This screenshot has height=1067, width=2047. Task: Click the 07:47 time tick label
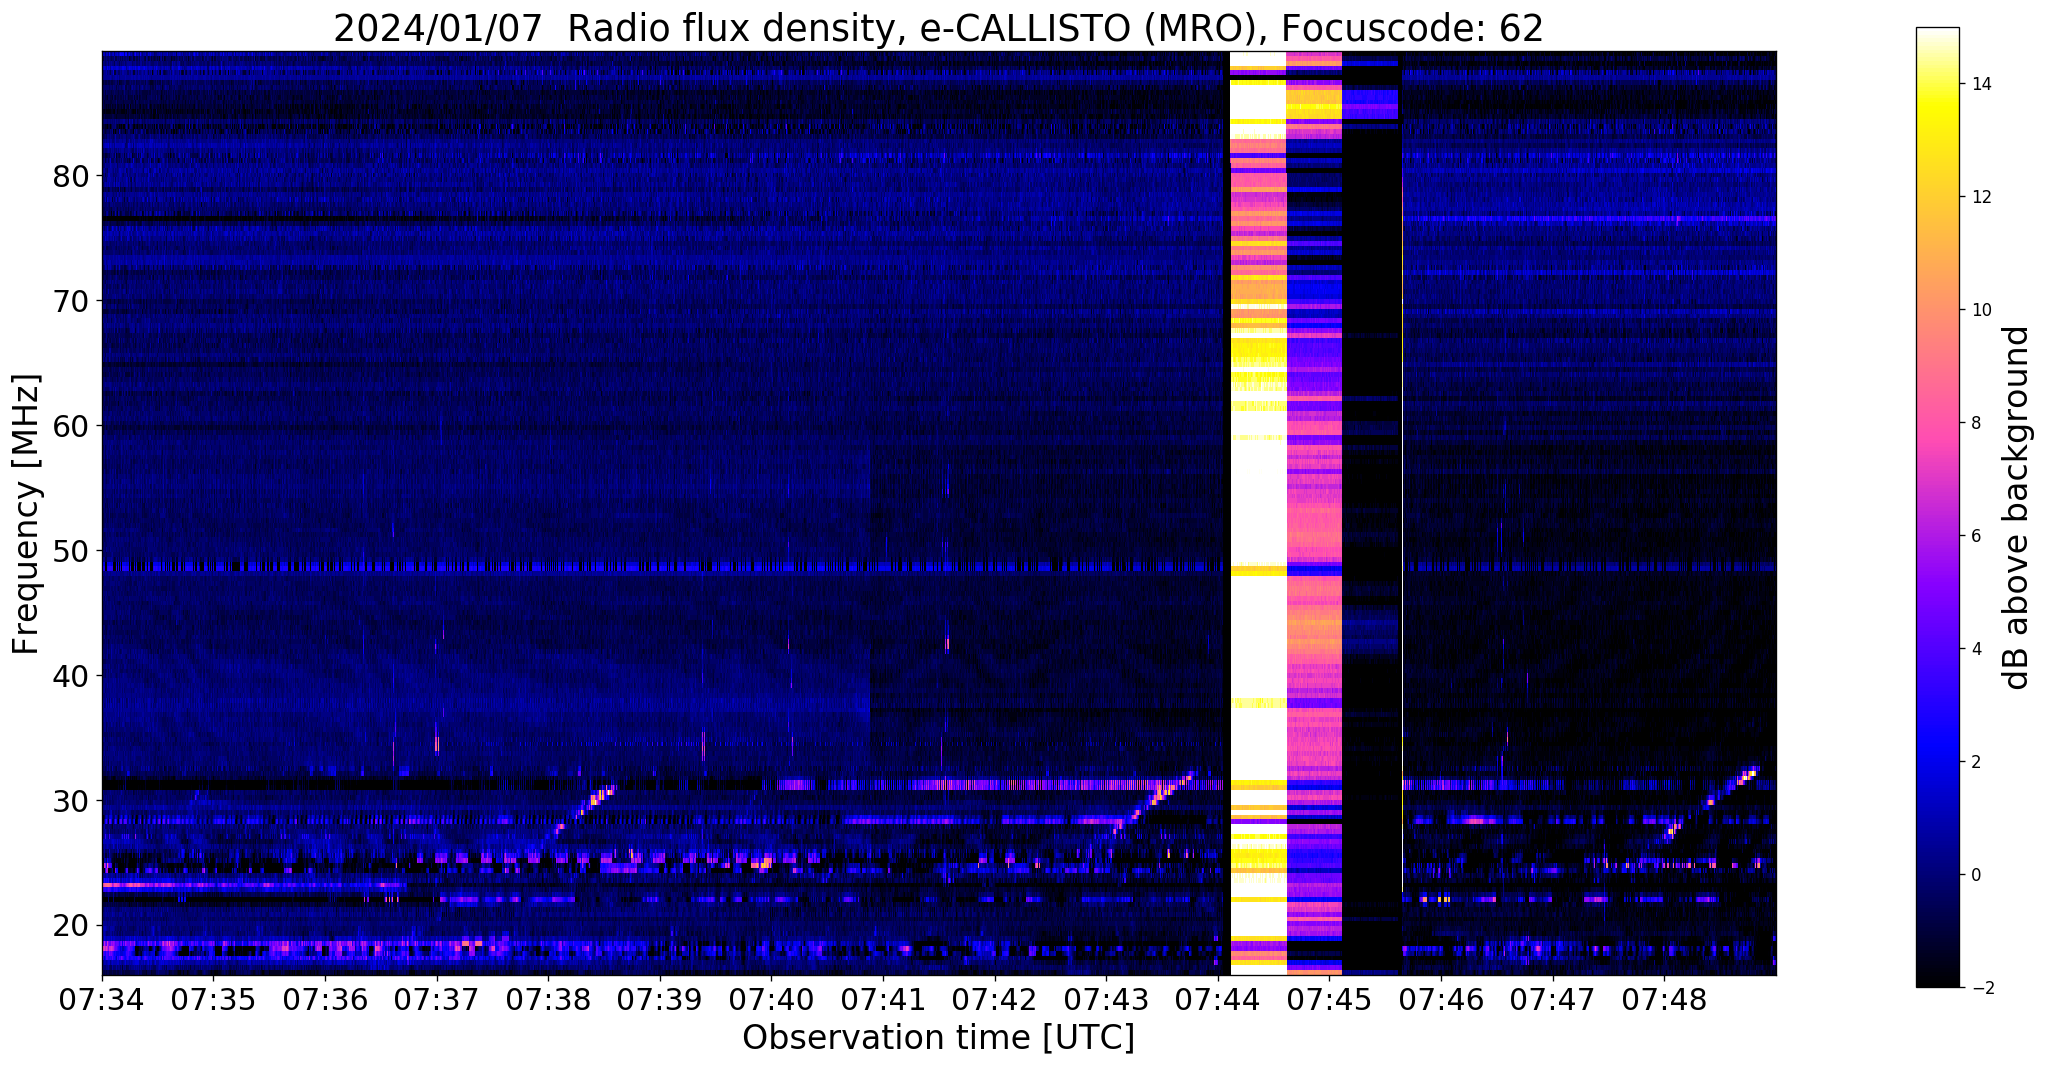[1553, 998]
